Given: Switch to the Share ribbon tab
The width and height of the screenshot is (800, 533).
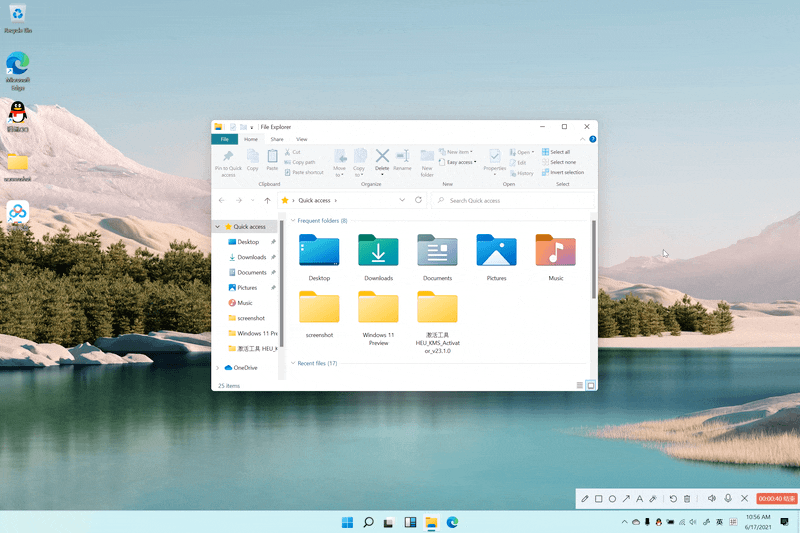Looking at the screenshot, I should [277, 139].
